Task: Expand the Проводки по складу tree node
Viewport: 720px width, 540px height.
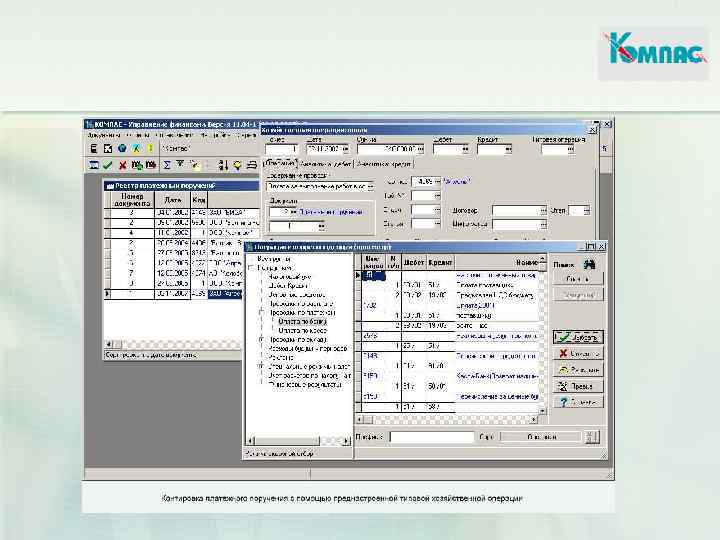Action: [261, 340]
